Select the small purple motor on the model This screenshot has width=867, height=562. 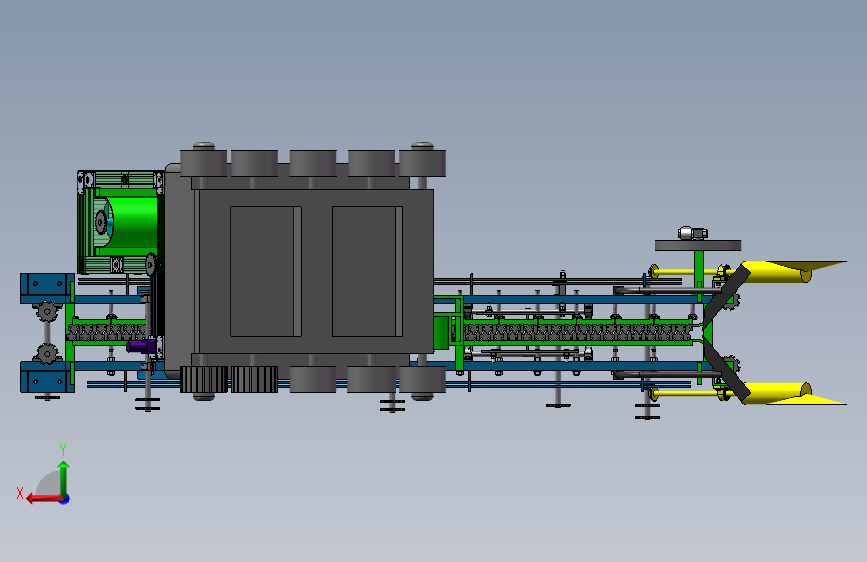[142, 347]
